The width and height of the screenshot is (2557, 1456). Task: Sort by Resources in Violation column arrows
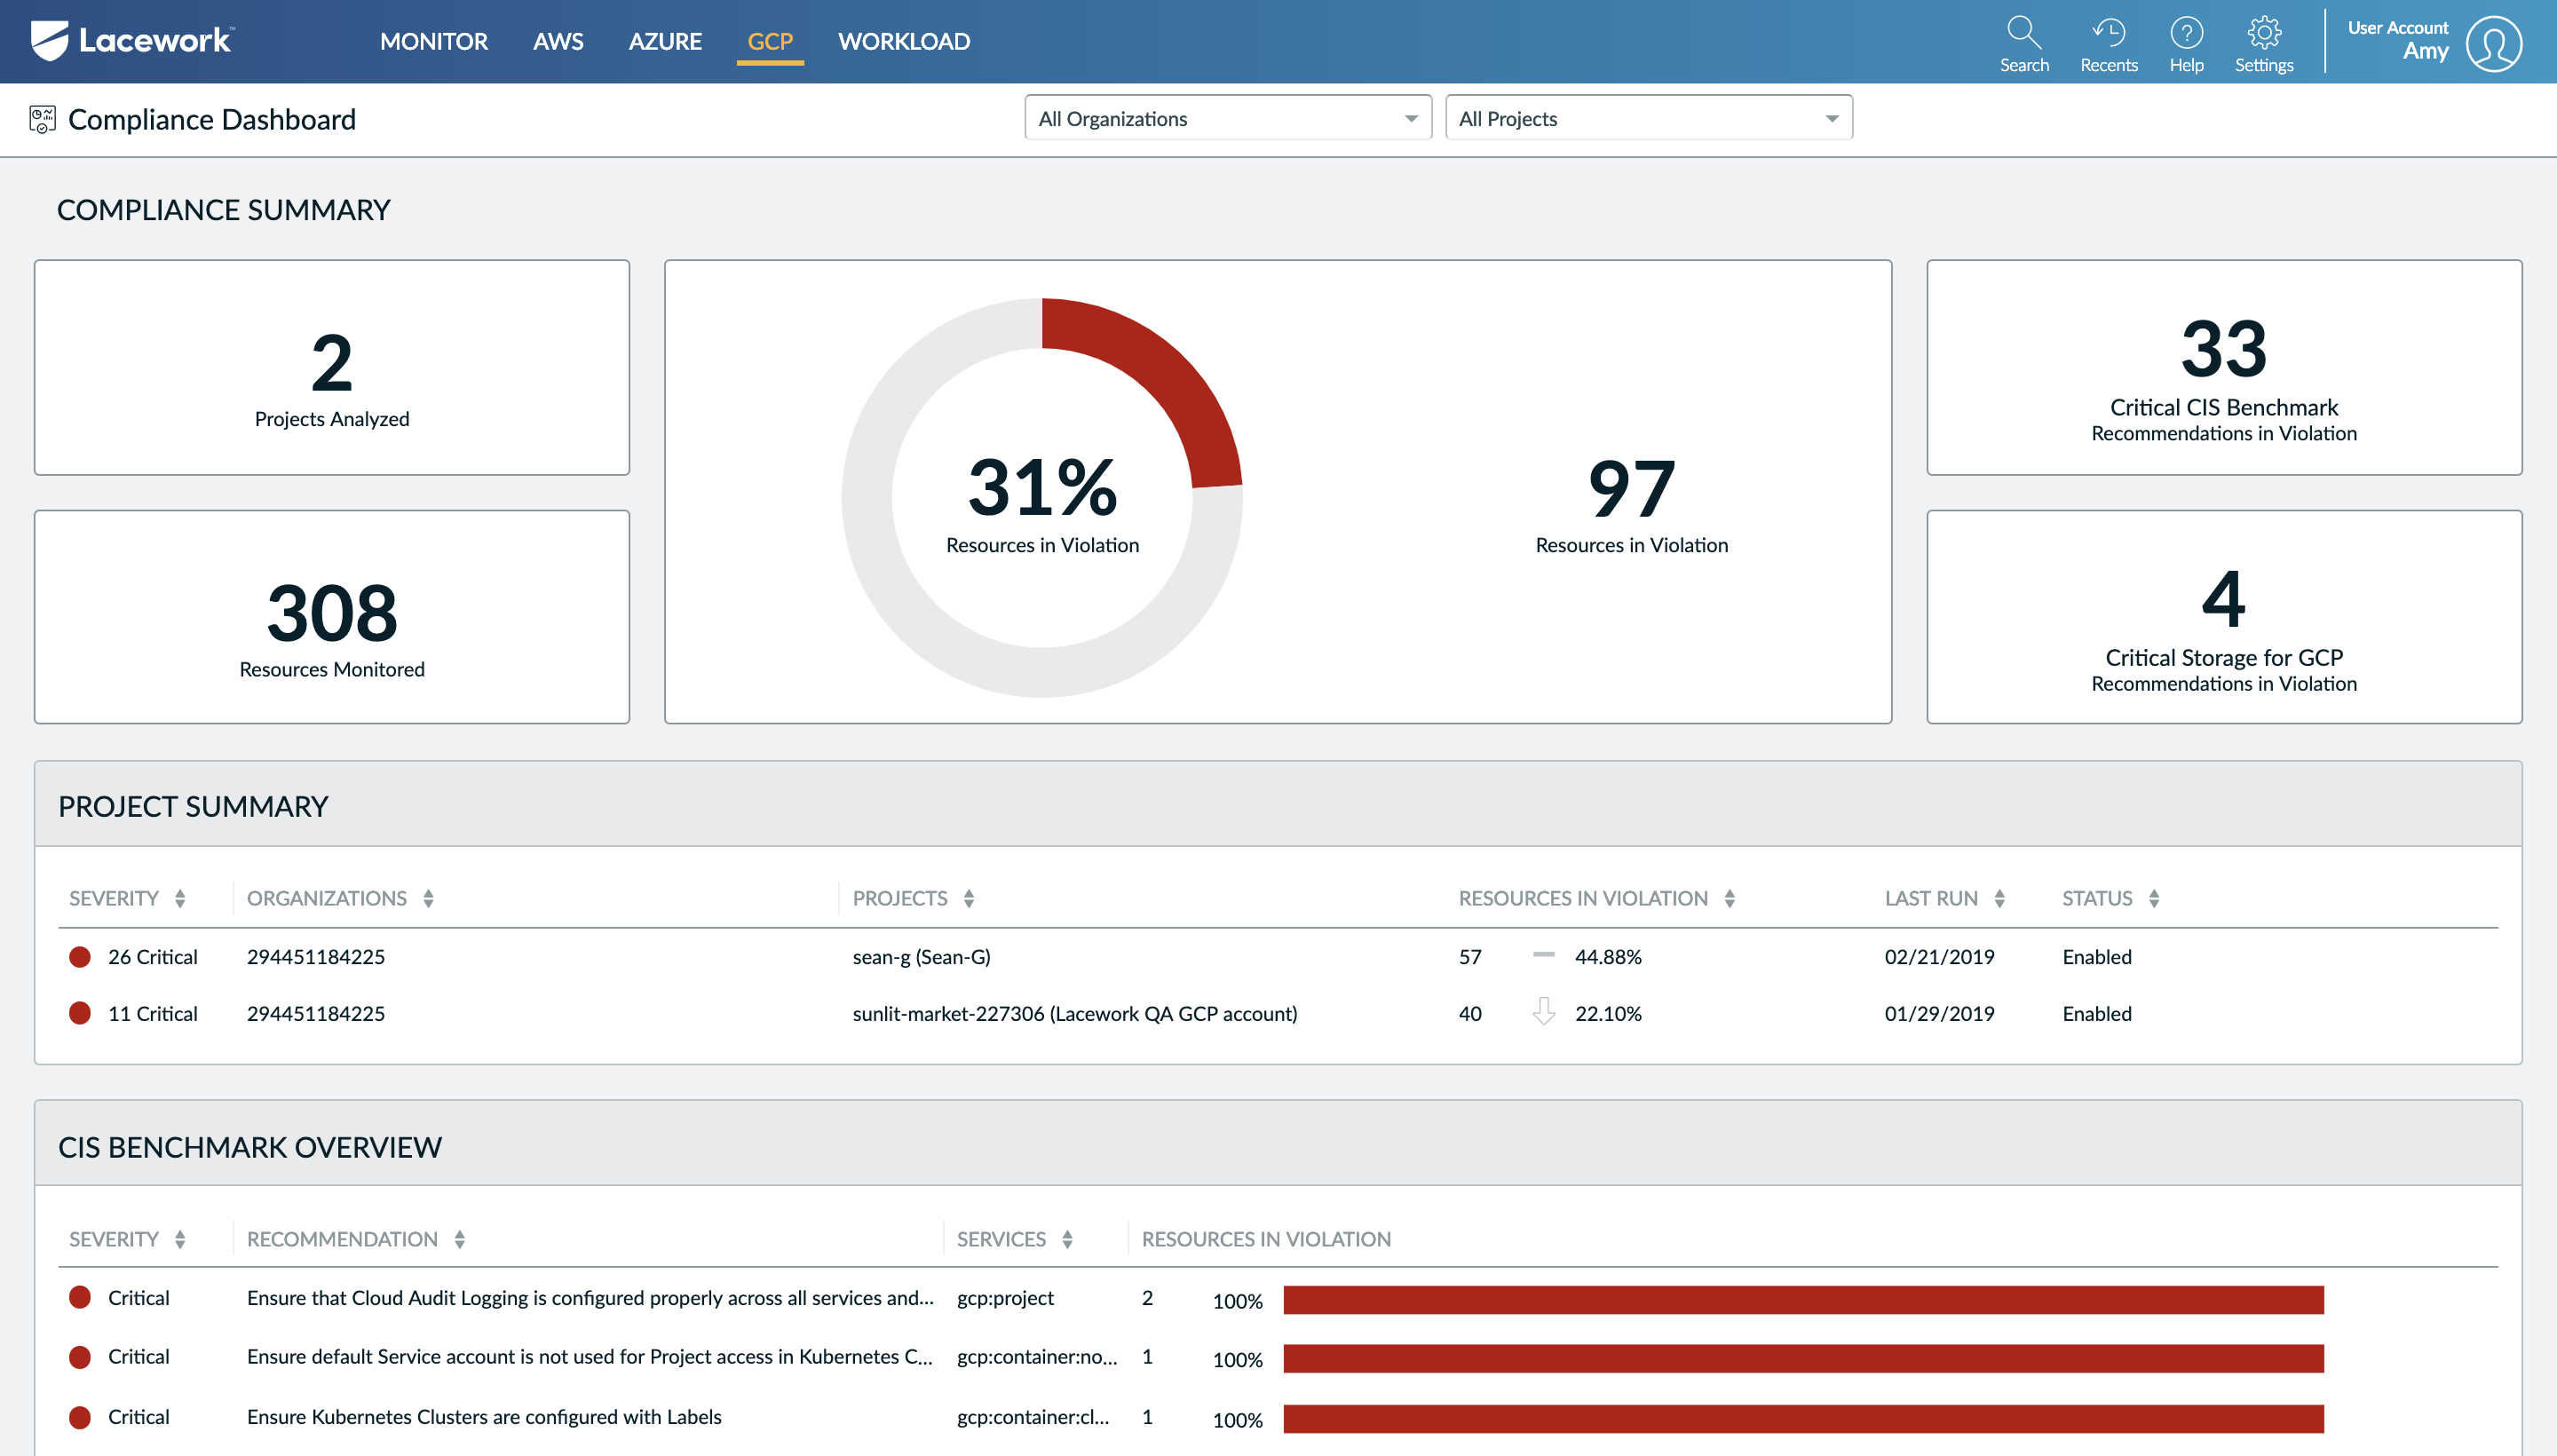[x=1729, y=898]
